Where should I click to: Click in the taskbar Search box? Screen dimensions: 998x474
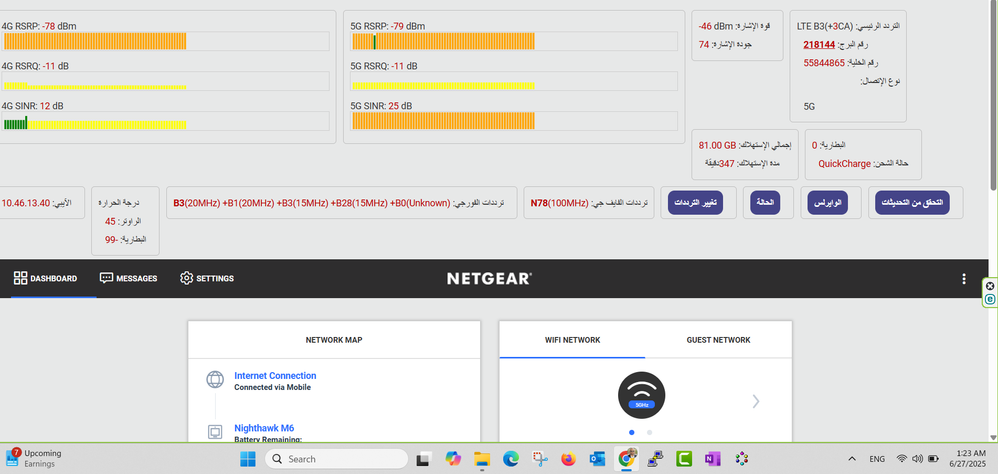[338, 459]
